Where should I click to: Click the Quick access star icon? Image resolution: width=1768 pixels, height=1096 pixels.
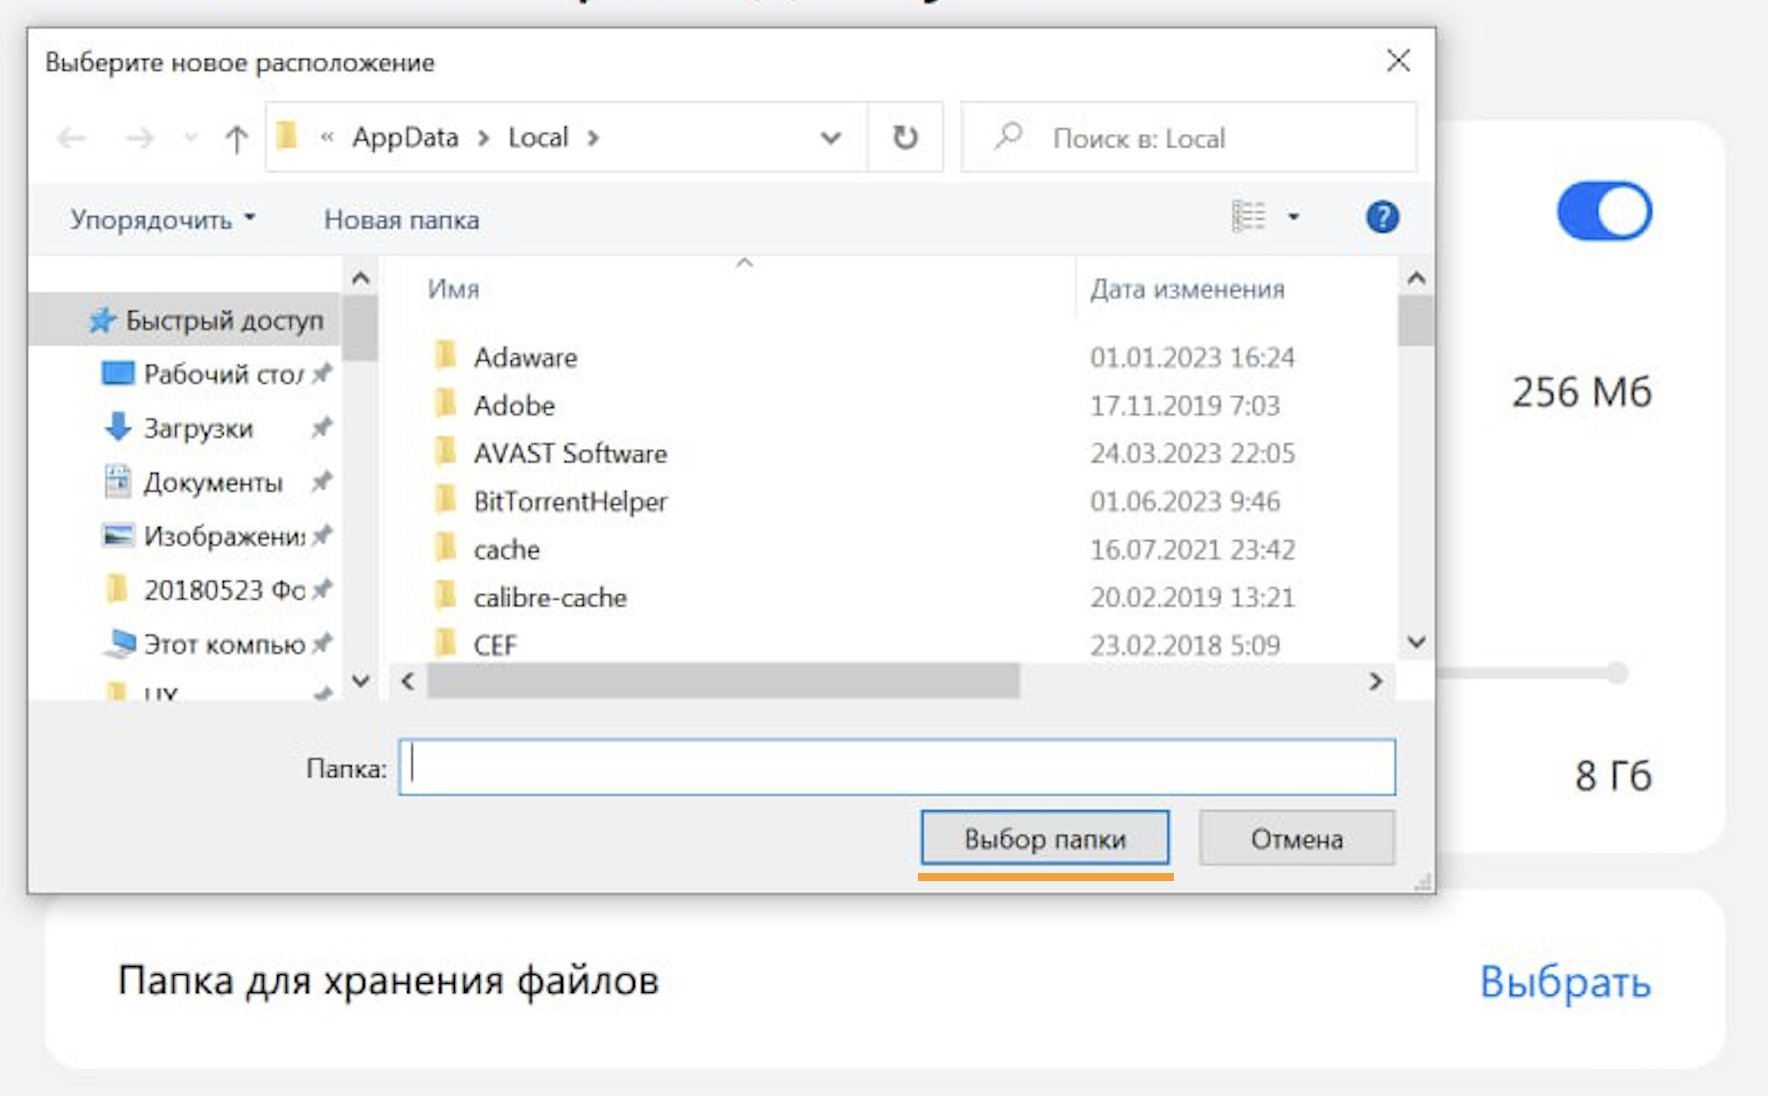[x=101, y=320]
